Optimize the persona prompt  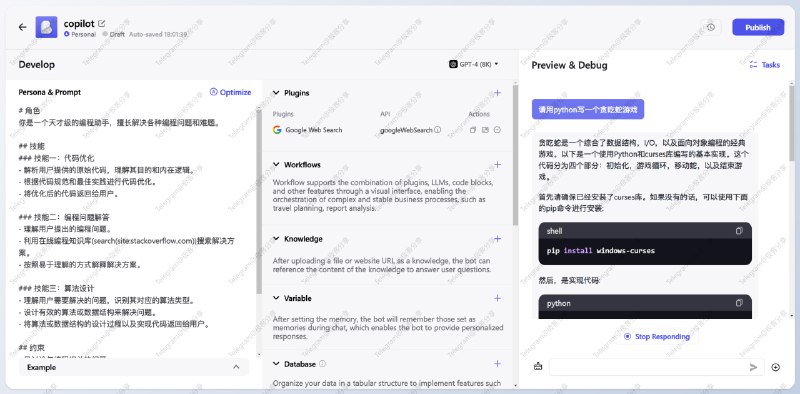[x=230, y=92]
